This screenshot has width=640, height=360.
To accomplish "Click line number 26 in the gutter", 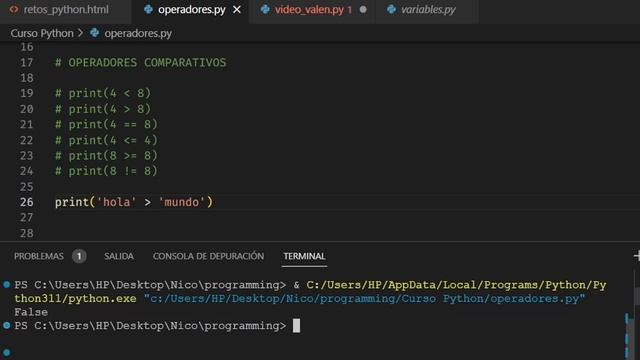I will tap(27, 202).
